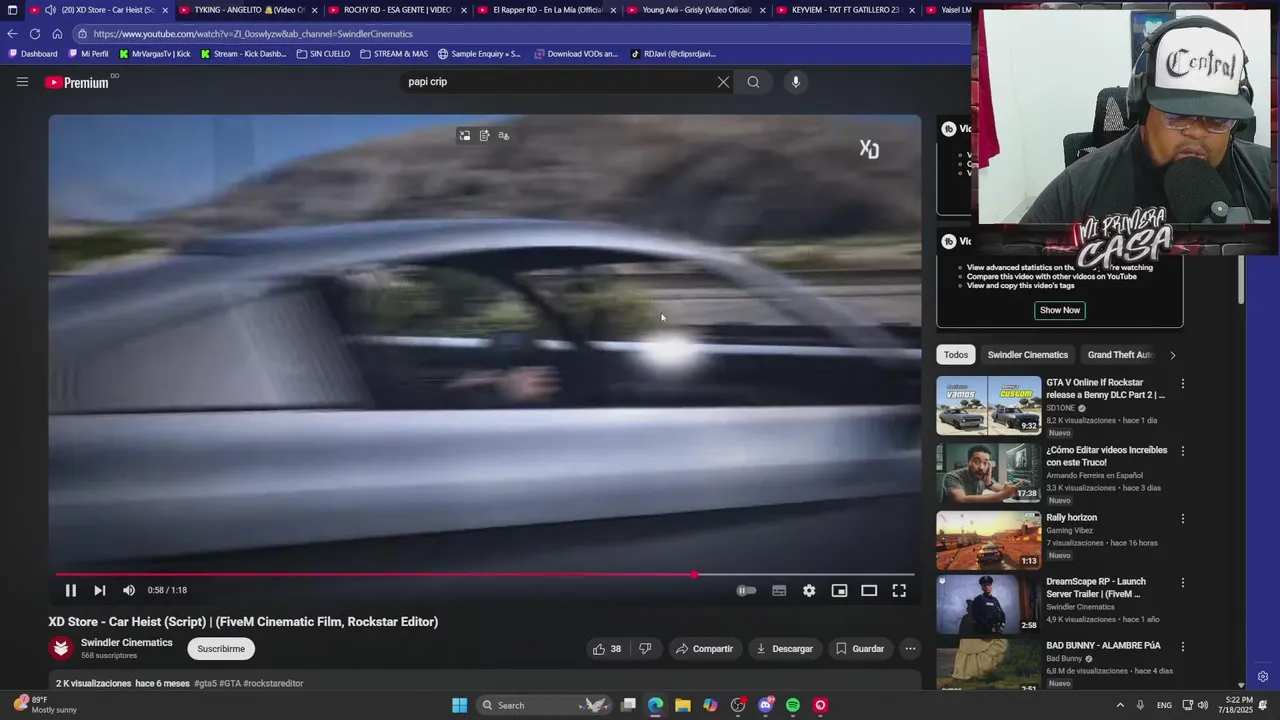Open the GTA V Online Benny DLC thumbnail
The height and width of the screenshot is (720, 1280).
[x=989, y=405]
